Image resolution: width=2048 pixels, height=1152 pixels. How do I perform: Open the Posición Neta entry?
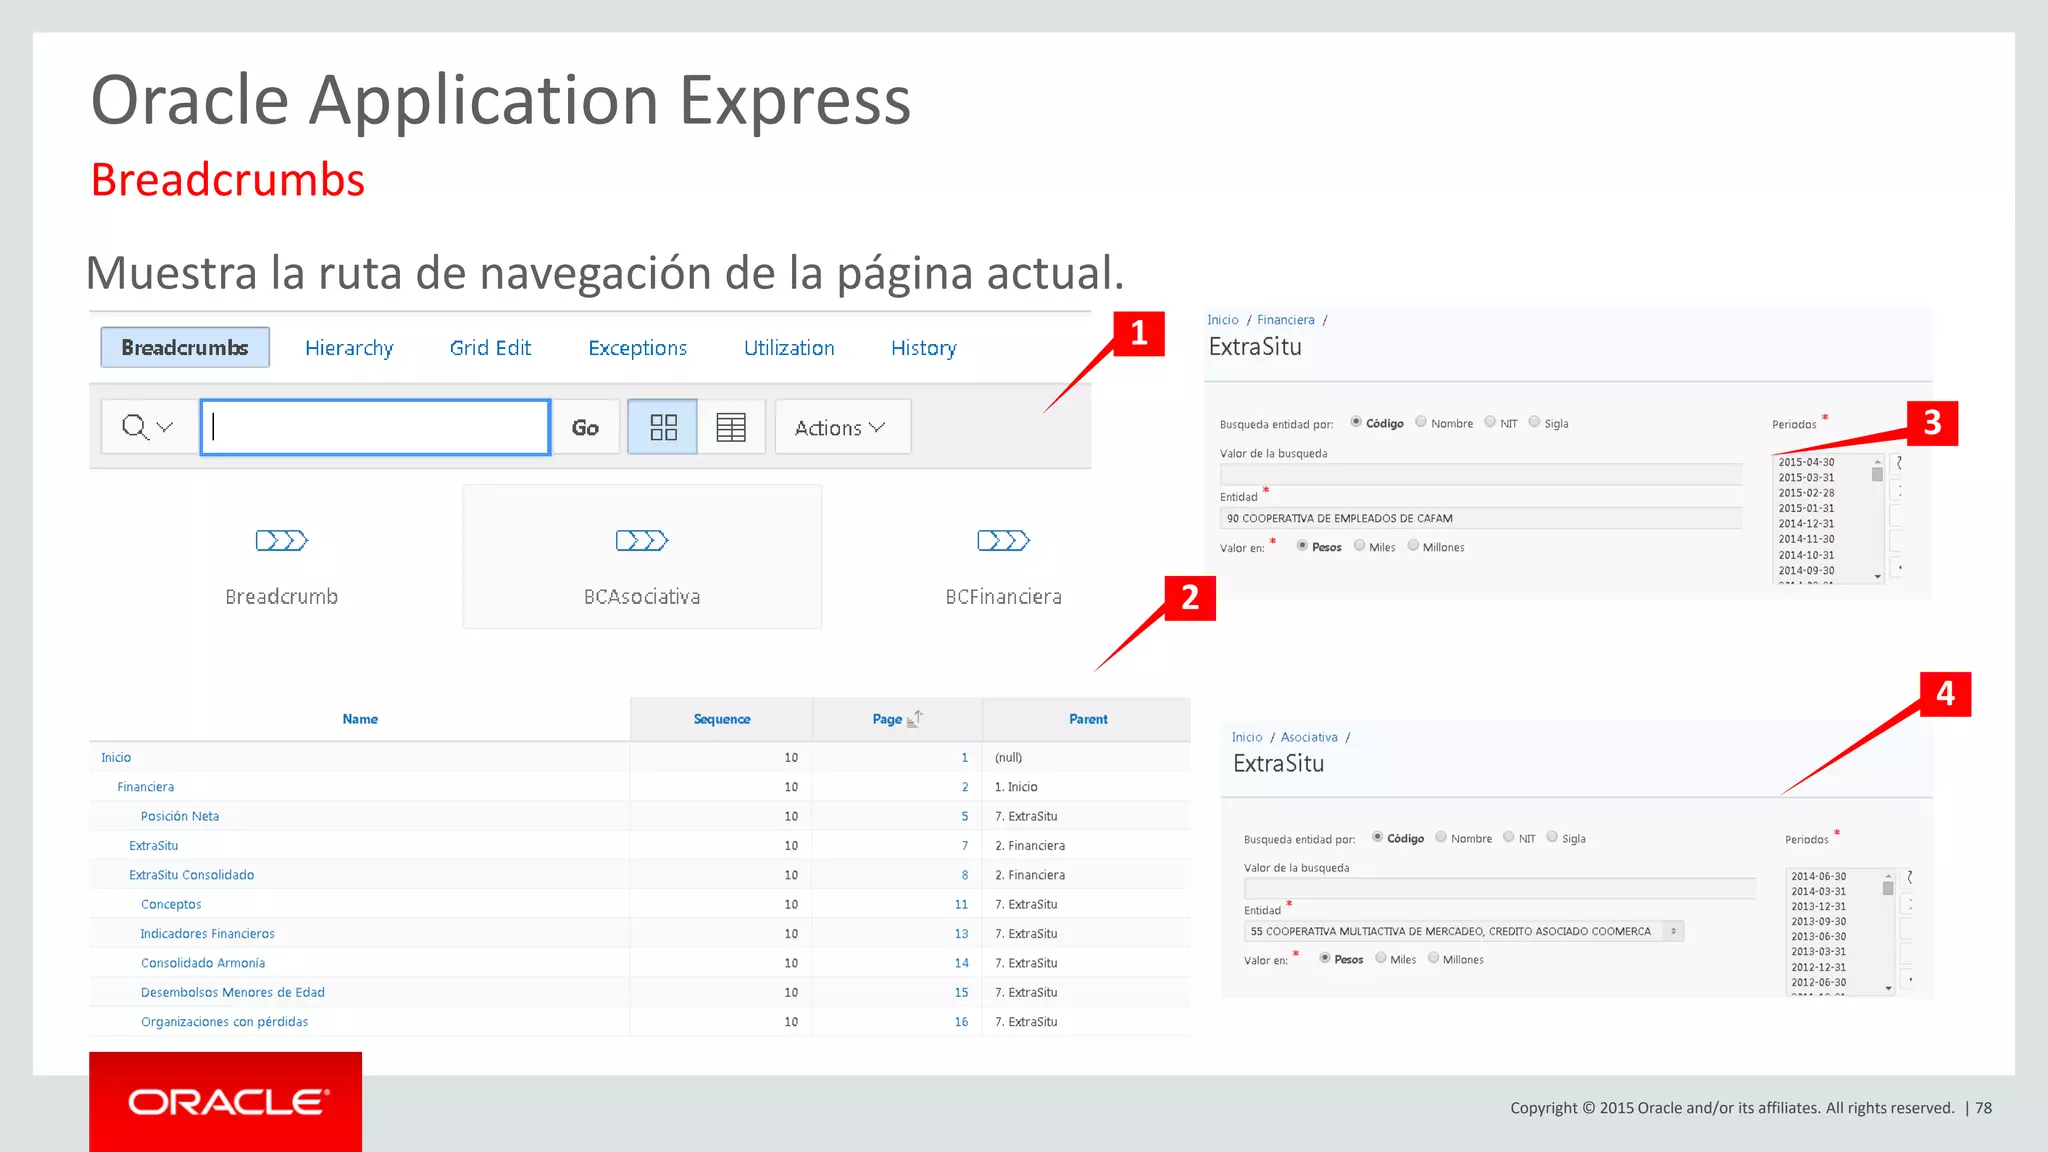click(x=180, y=816)
